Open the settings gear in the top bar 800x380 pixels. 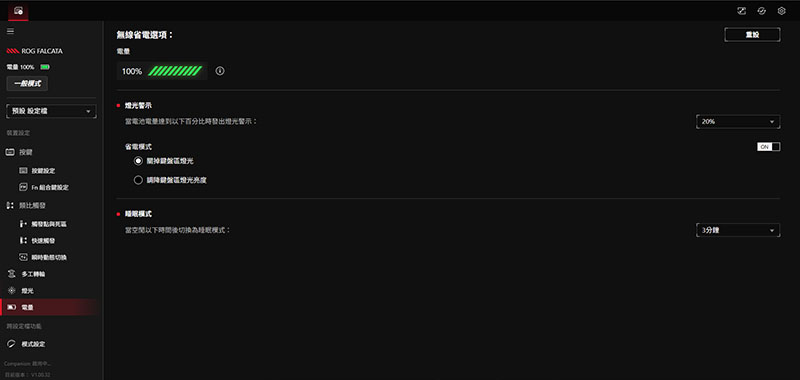(781, 11)
